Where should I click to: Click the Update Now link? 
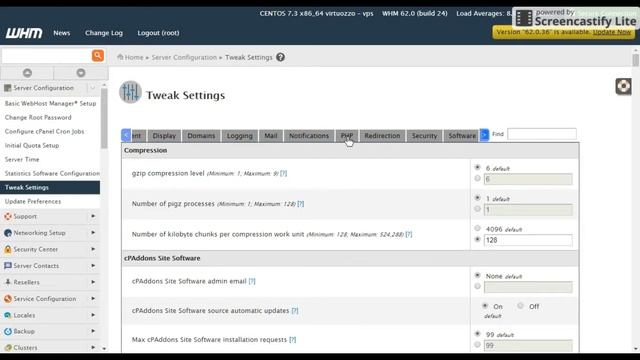612,32
